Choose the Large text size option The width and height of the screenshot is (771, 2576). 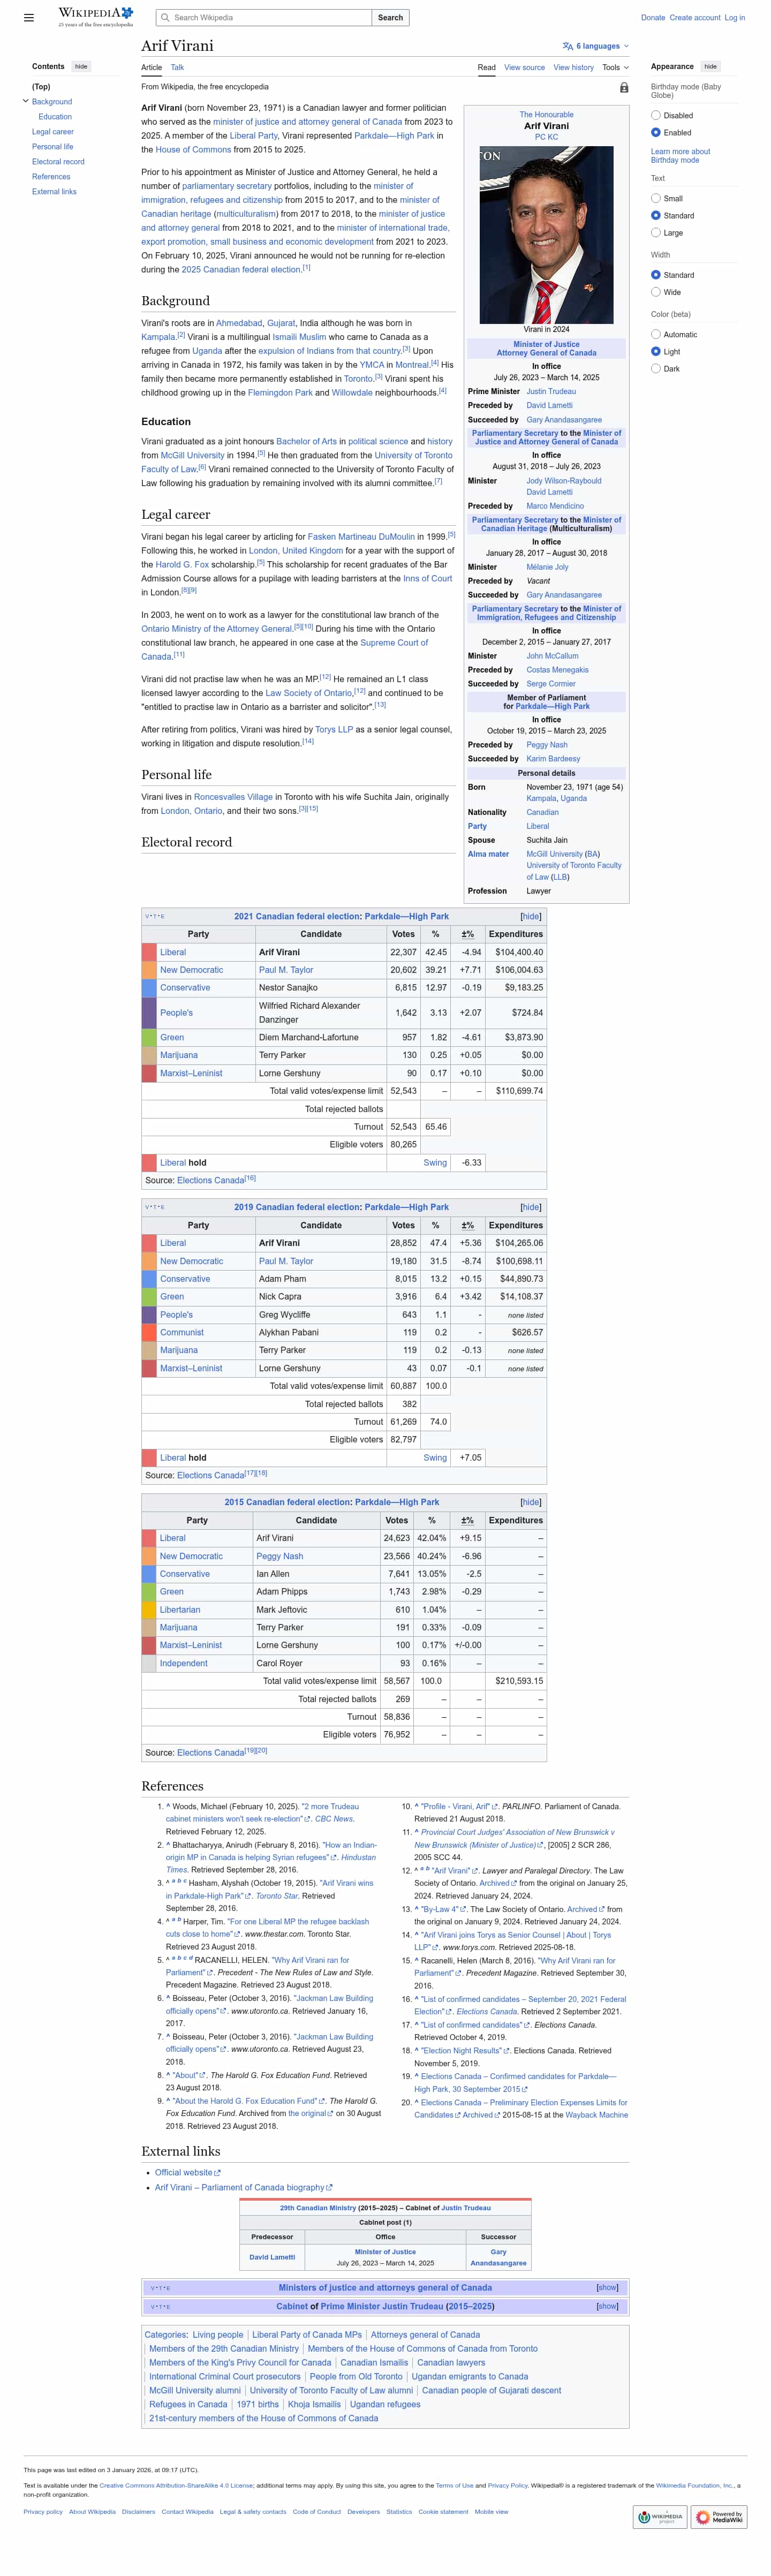tap(656, 233)
